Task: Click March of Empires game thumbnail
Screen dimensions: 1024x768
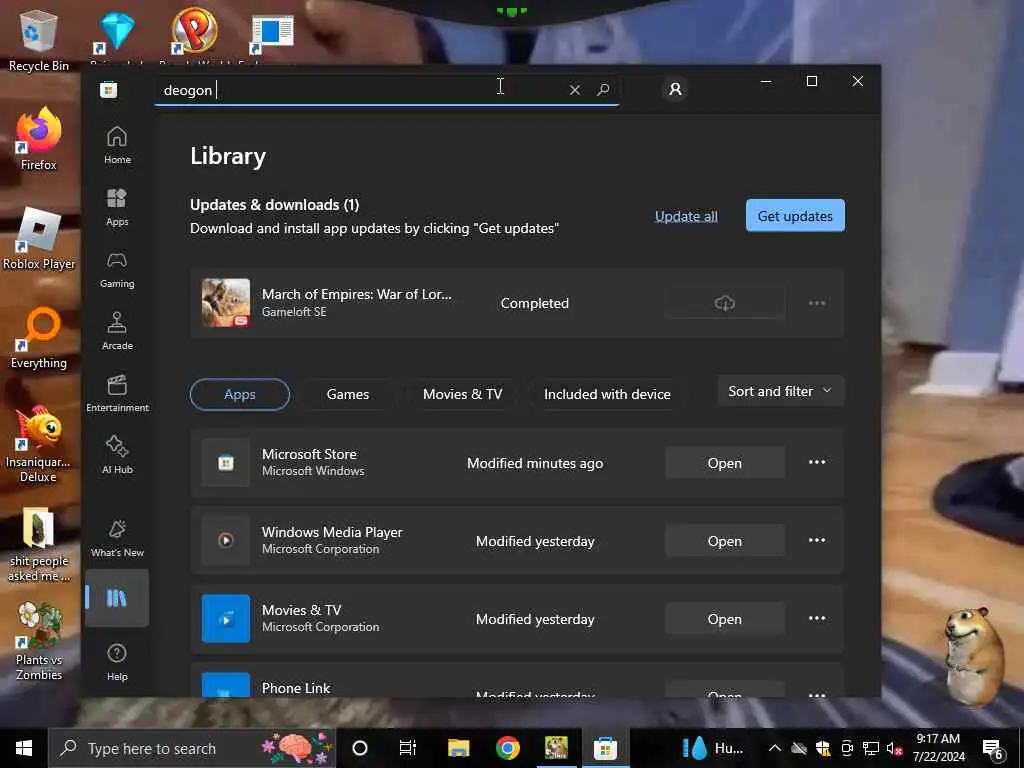Action: pos(226,303)
